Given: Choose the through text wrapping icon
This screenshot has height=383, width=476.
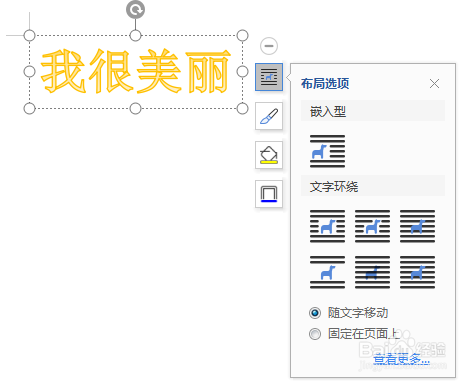Looking at the screenshot, I should [x=417, y=226].
